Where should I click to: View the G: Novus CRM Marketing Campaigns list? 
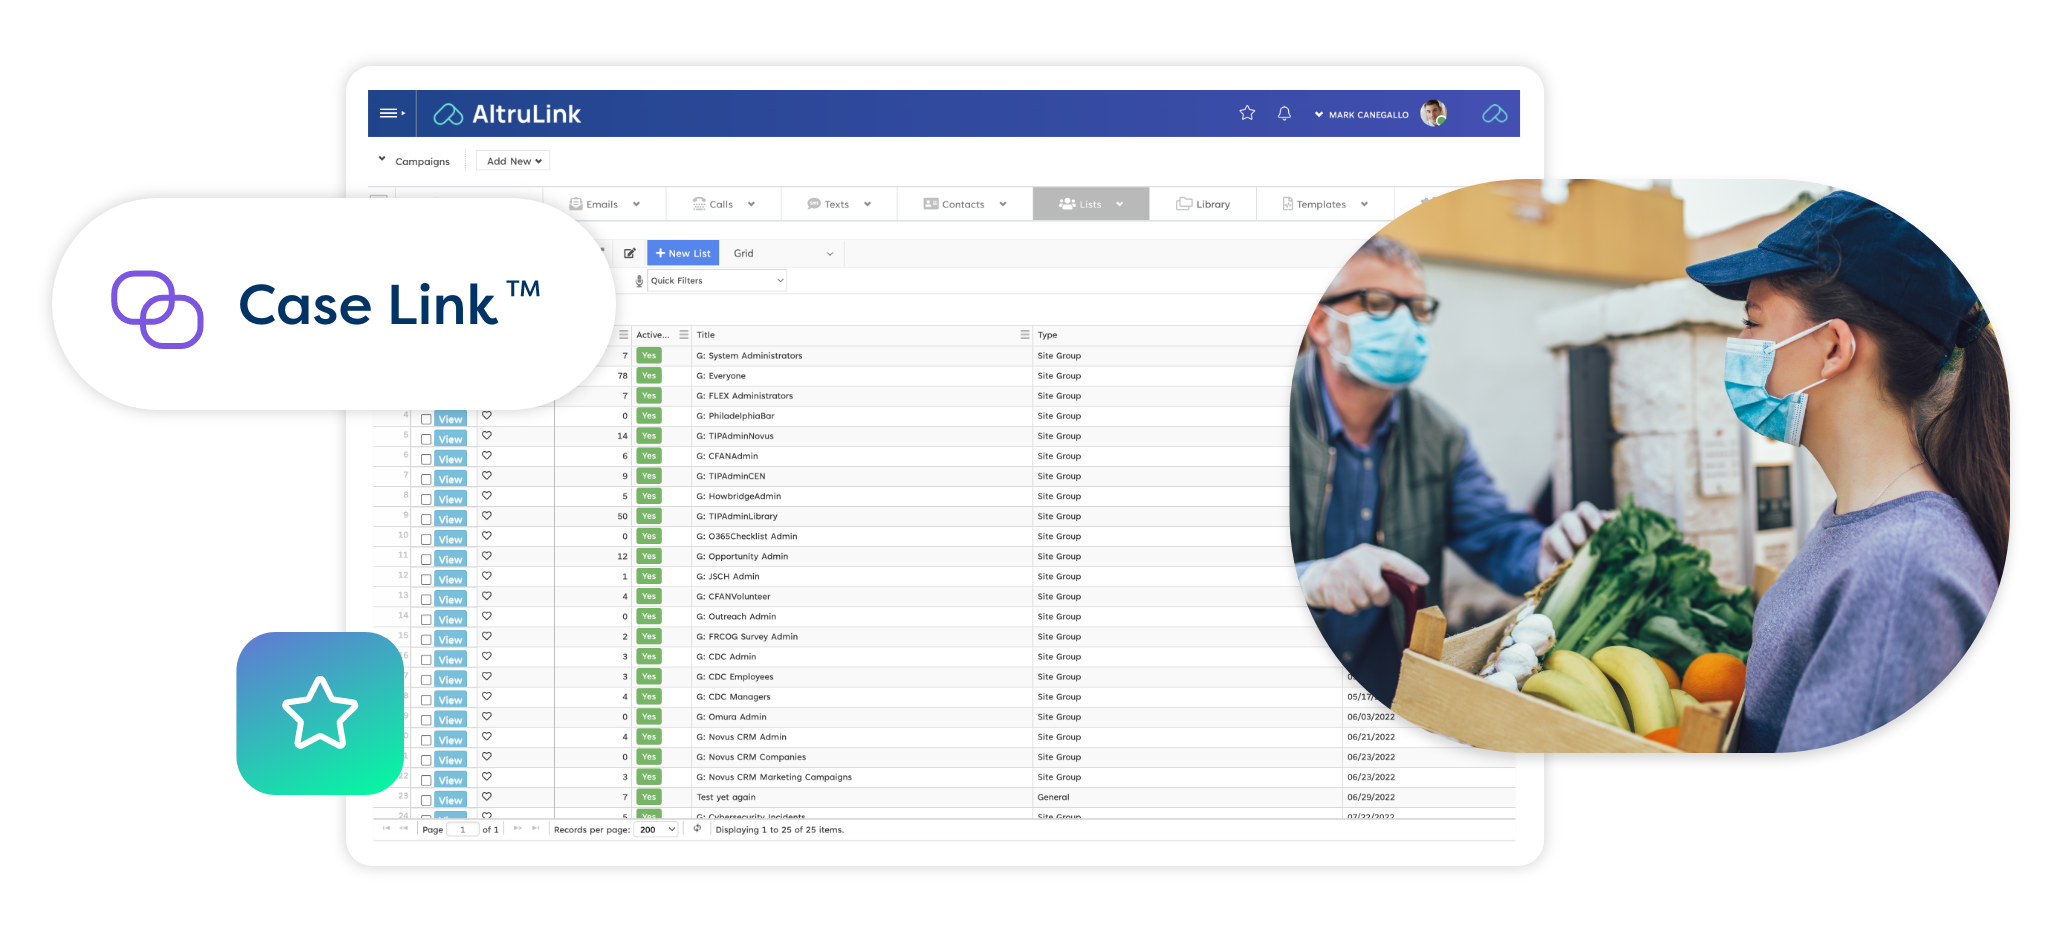click(x=451, y=780)
